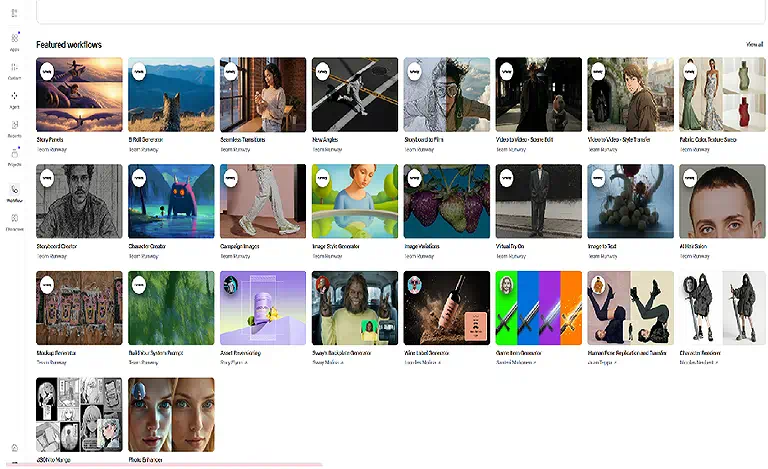The width and height of the screenshot is (768, 469).
Task: Click the 'Story Panels' title text
Action: click(x=50, y=140)
